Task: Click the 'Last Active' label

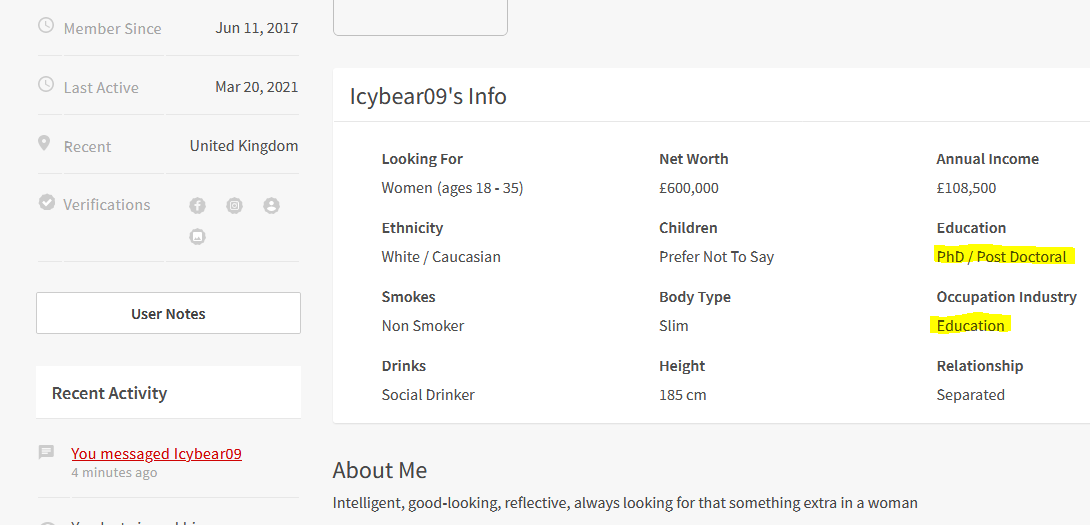Action: (101, 88)
